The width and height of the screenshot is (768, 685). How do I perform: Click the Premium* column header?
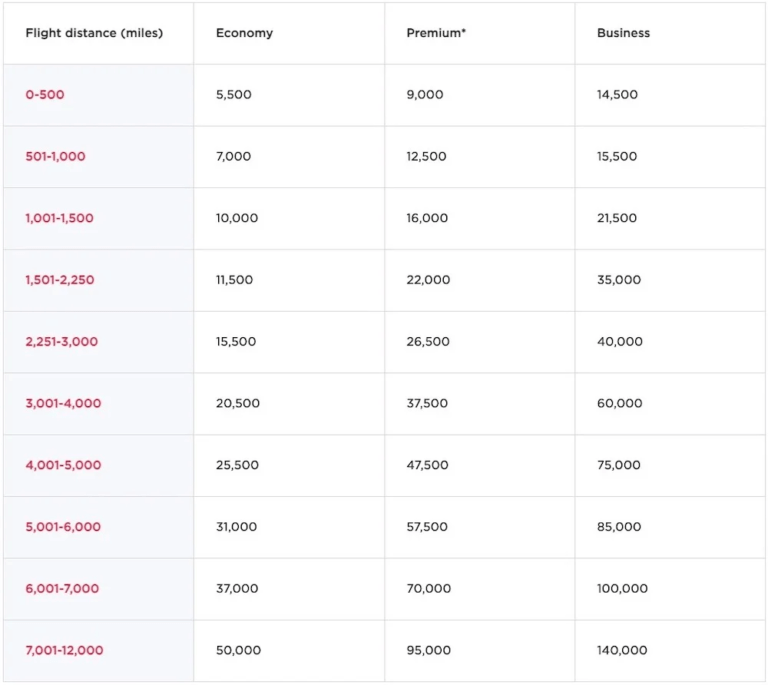coord(436,33)
